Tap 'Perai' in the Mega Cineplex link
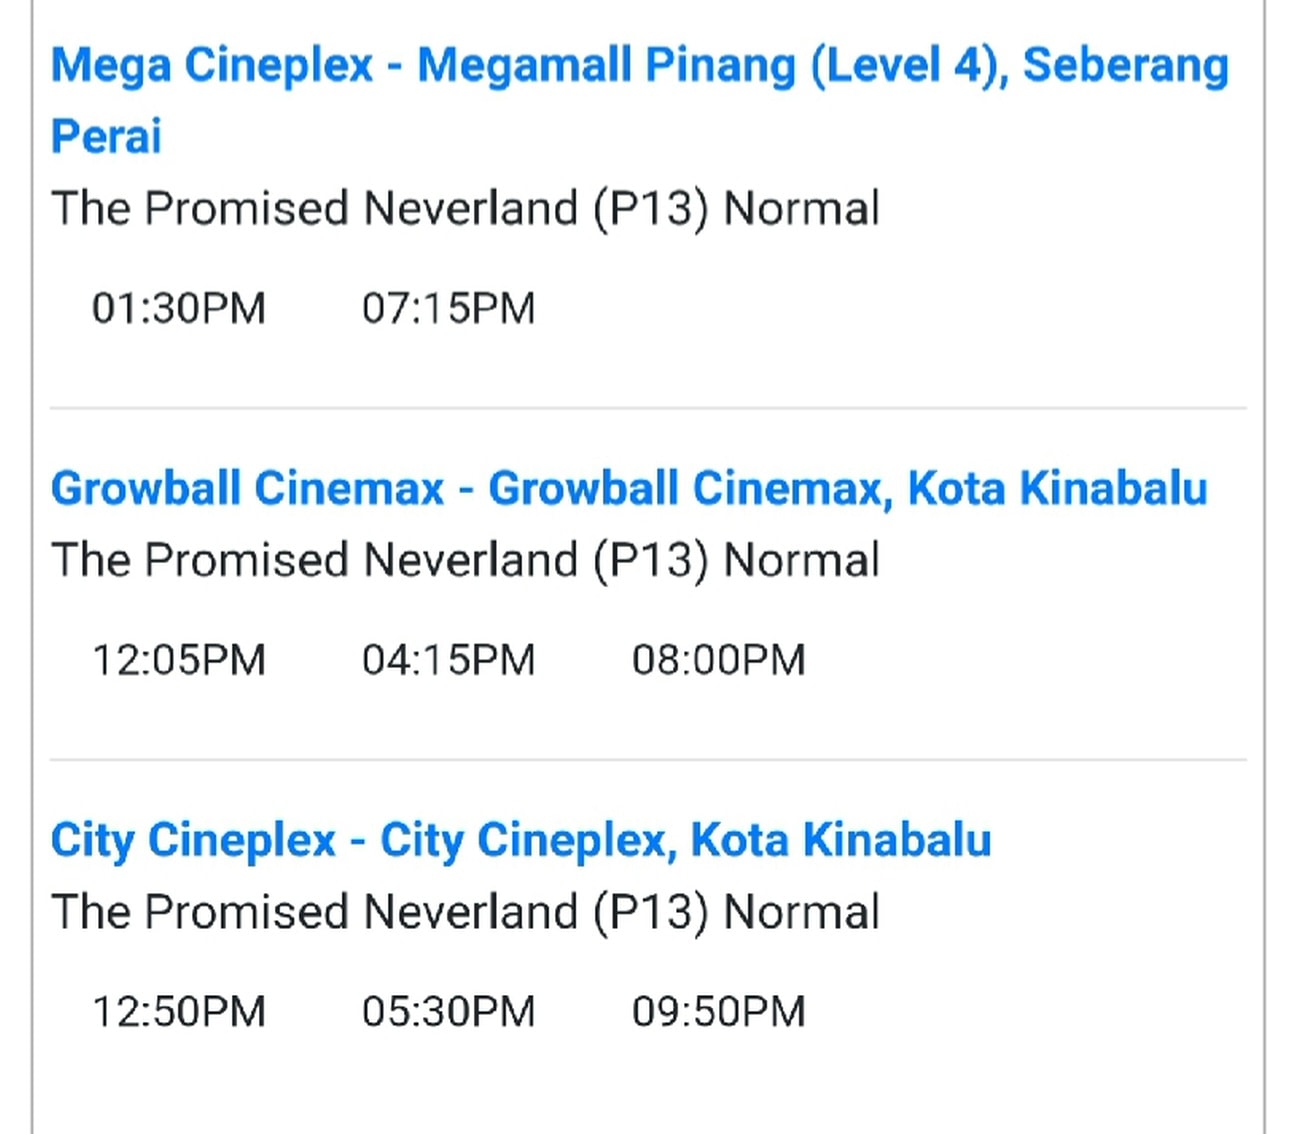 tap(106, 137)
